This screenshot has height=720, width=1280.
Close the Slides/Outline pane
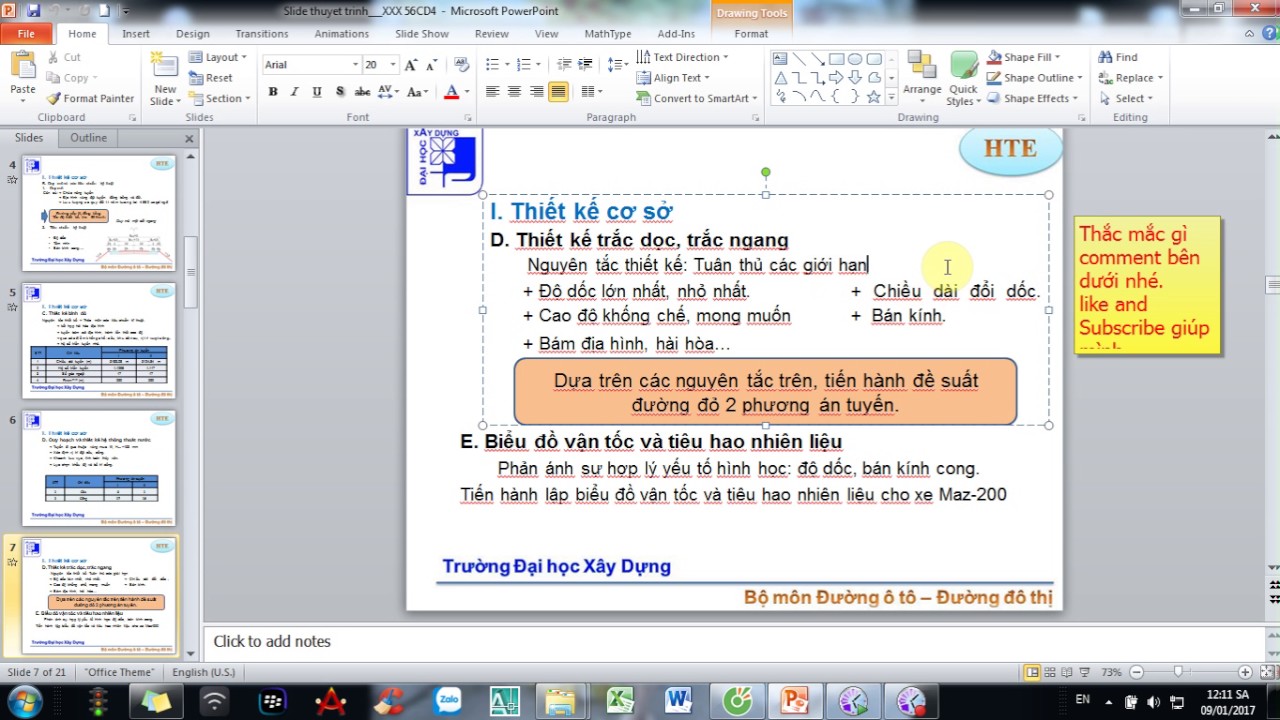pos(189,138)
